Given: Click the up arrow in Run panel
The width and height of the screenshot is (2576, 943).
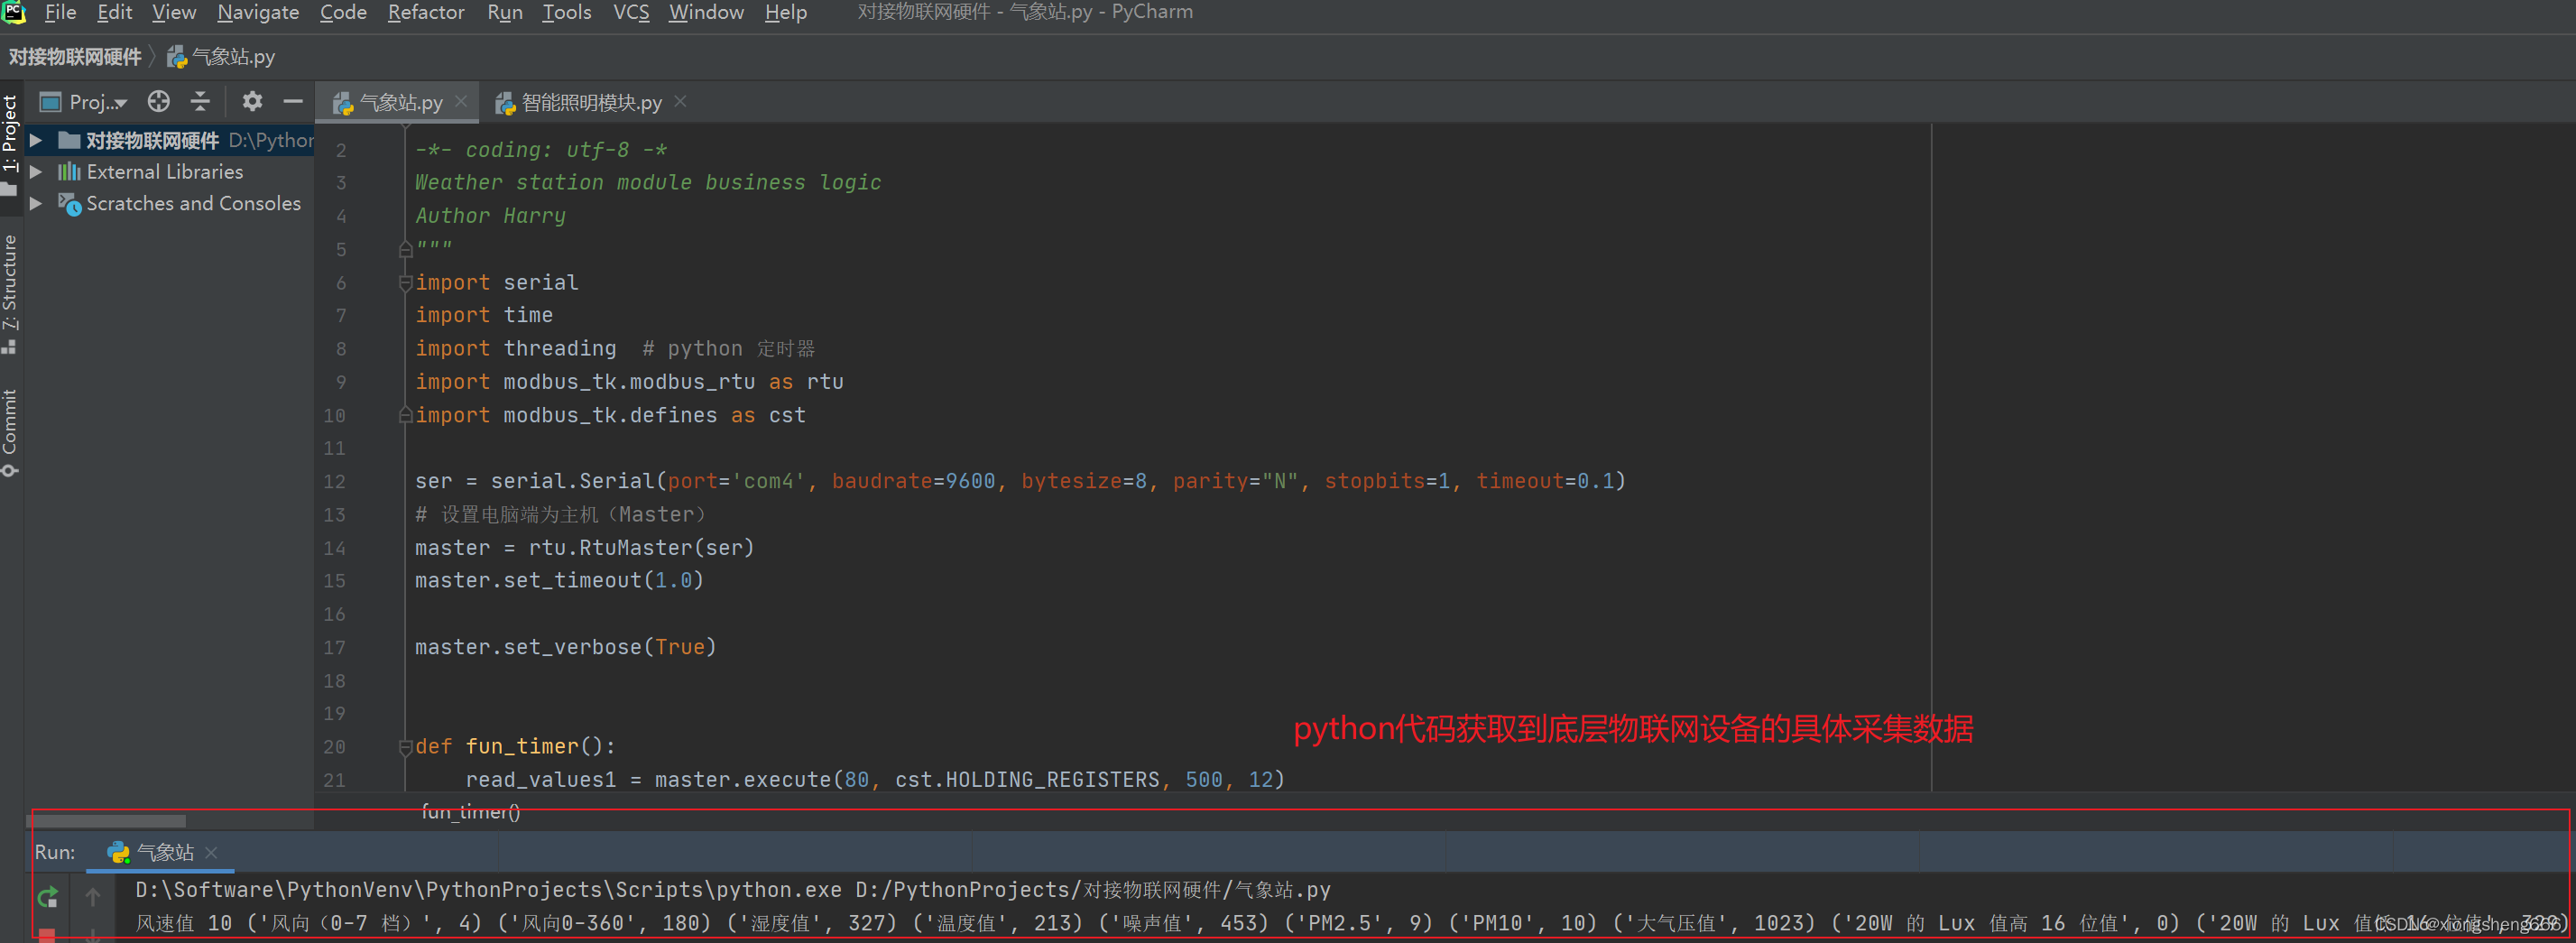Looking at the screenshot, I should point(93,897).
